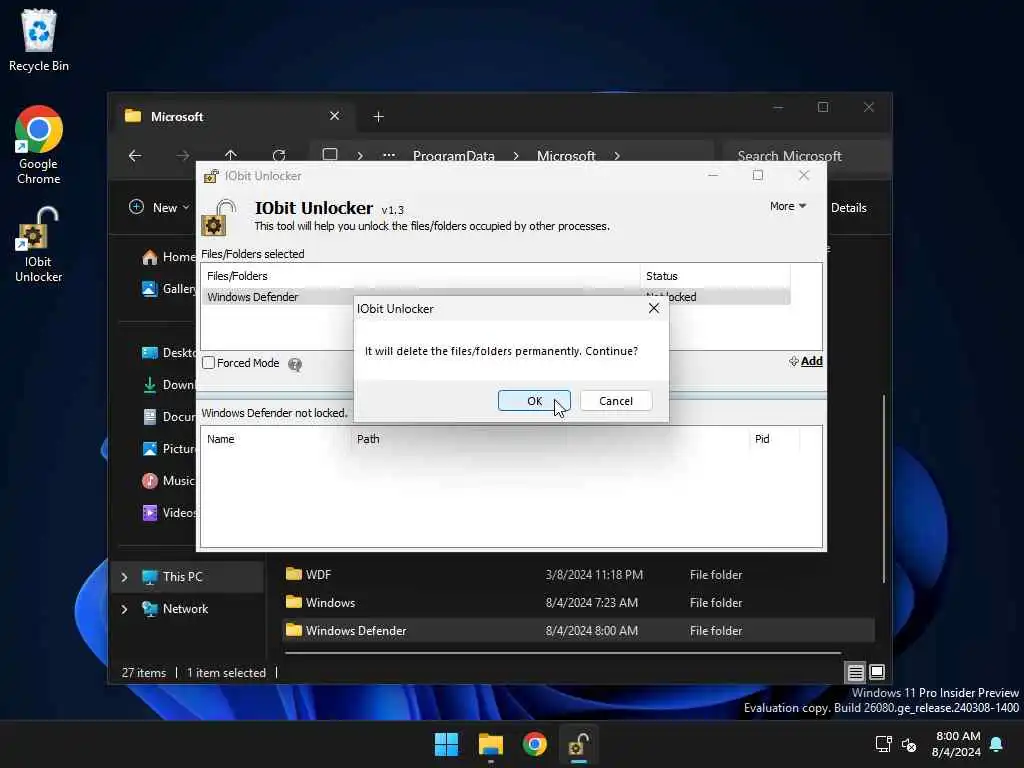Click the Path column header
The width and height of the screenshot is (1024, 768).
coord(549,439)
